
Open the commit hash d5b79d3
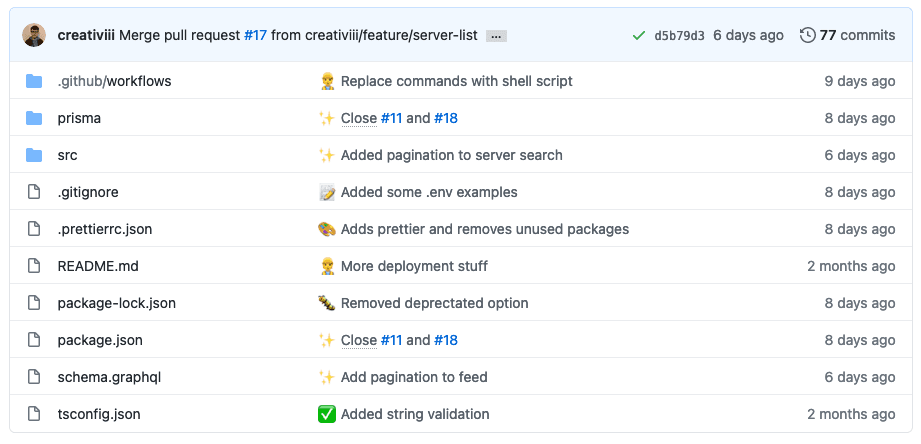point(679,35)
